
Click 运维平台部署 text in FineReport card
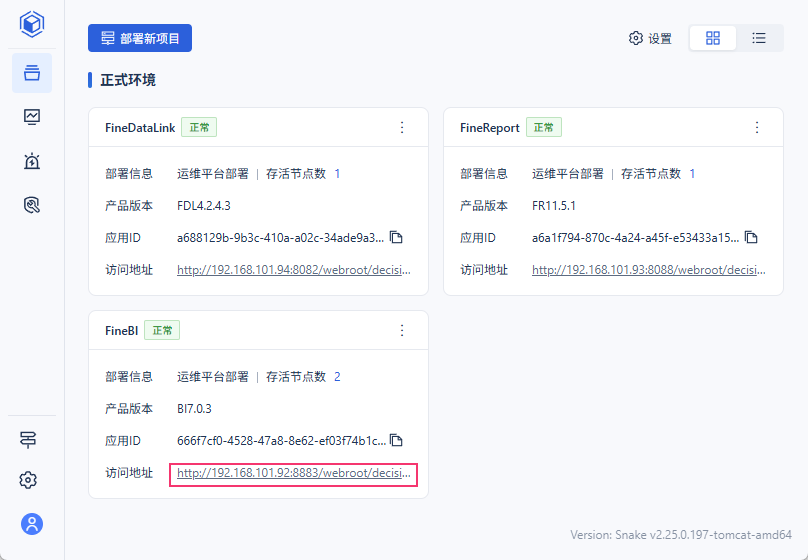click(x=568, y=174)
